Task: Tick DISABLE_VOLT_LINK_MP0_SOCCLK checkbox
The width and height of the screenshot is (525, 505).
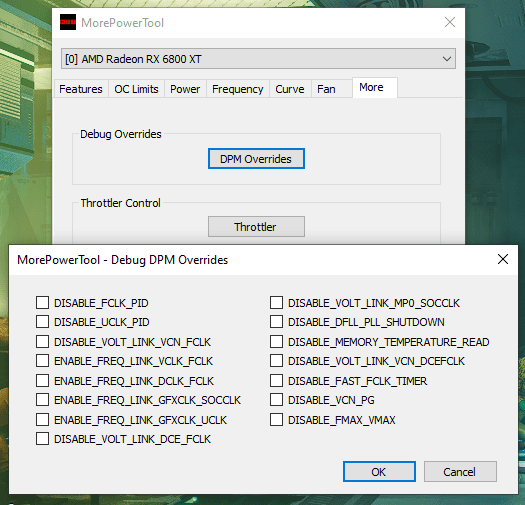Action: tap(276, 302)
